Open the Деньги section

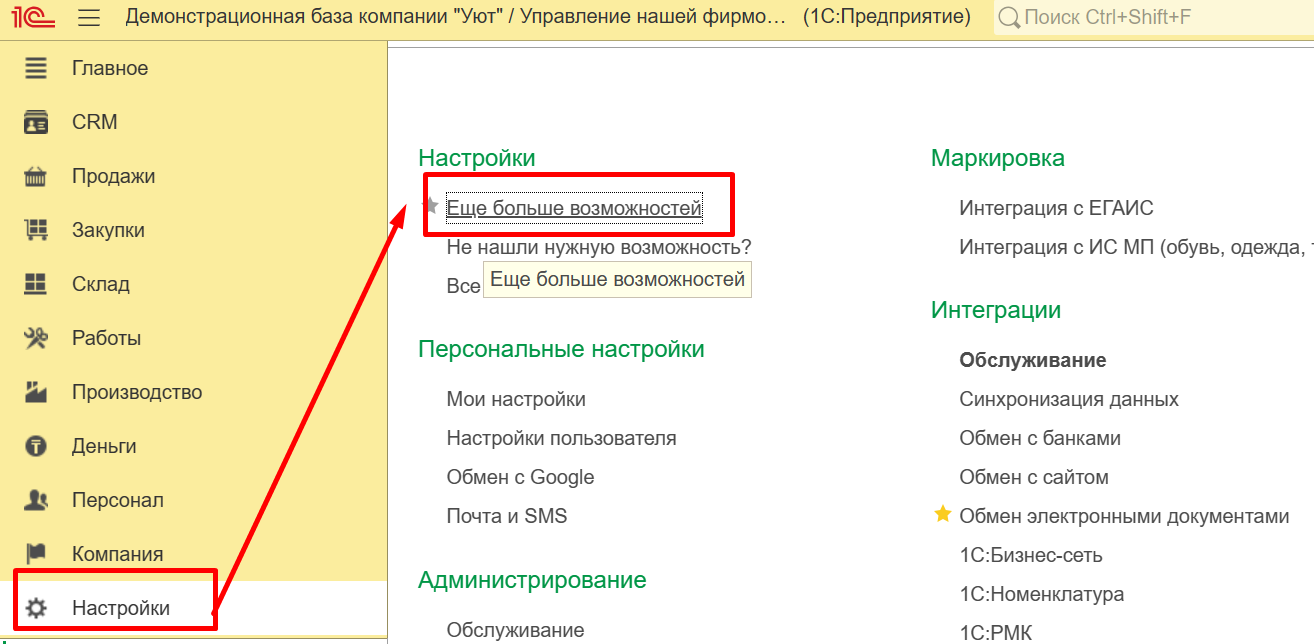pyautogui.click(x=104, y=446)
